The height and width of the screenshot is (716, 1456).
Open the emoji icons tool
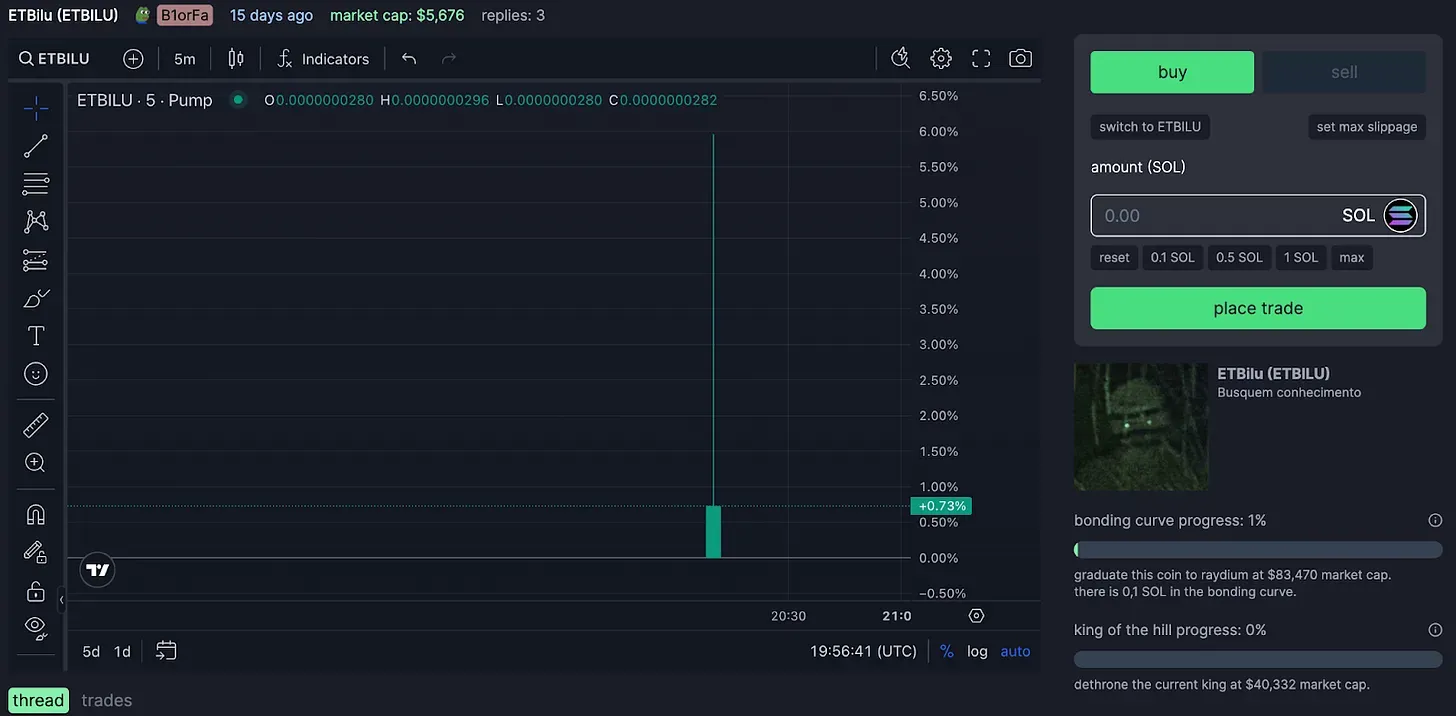[36, 374]
